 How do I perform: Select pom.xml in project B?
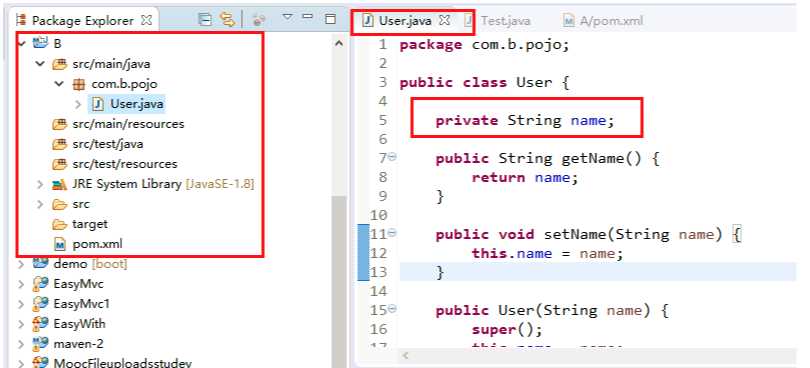(x=97, y=244)
